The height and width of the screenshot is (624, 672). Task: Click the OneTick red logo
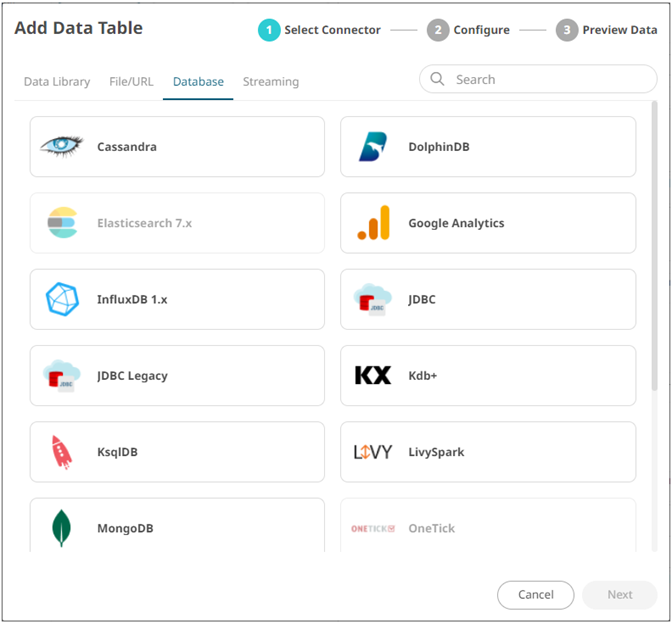373,528
